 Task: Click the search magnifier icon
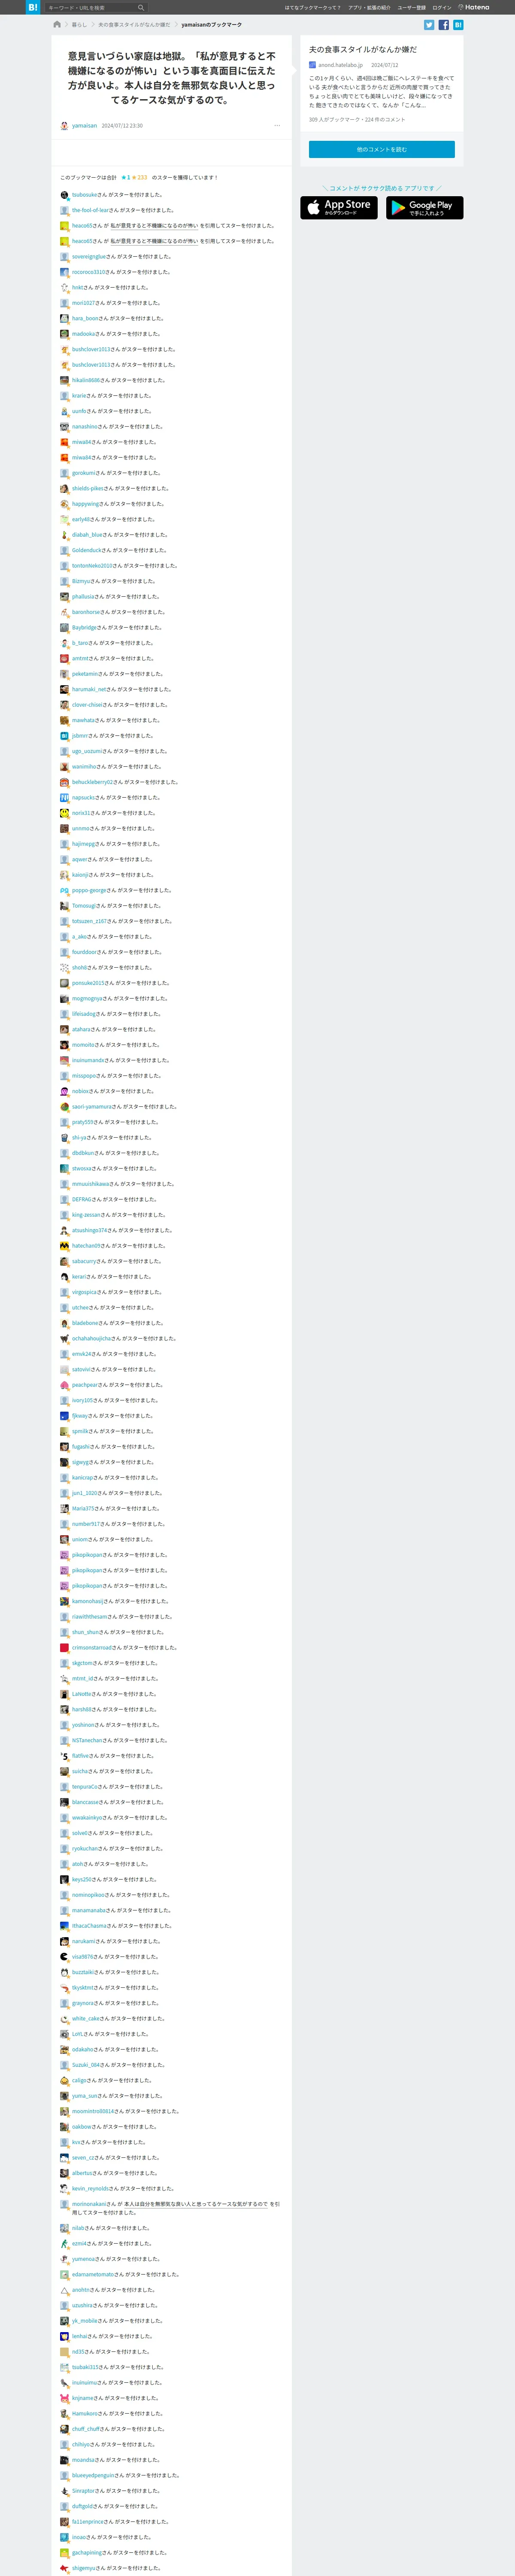(x=141, y=7)
